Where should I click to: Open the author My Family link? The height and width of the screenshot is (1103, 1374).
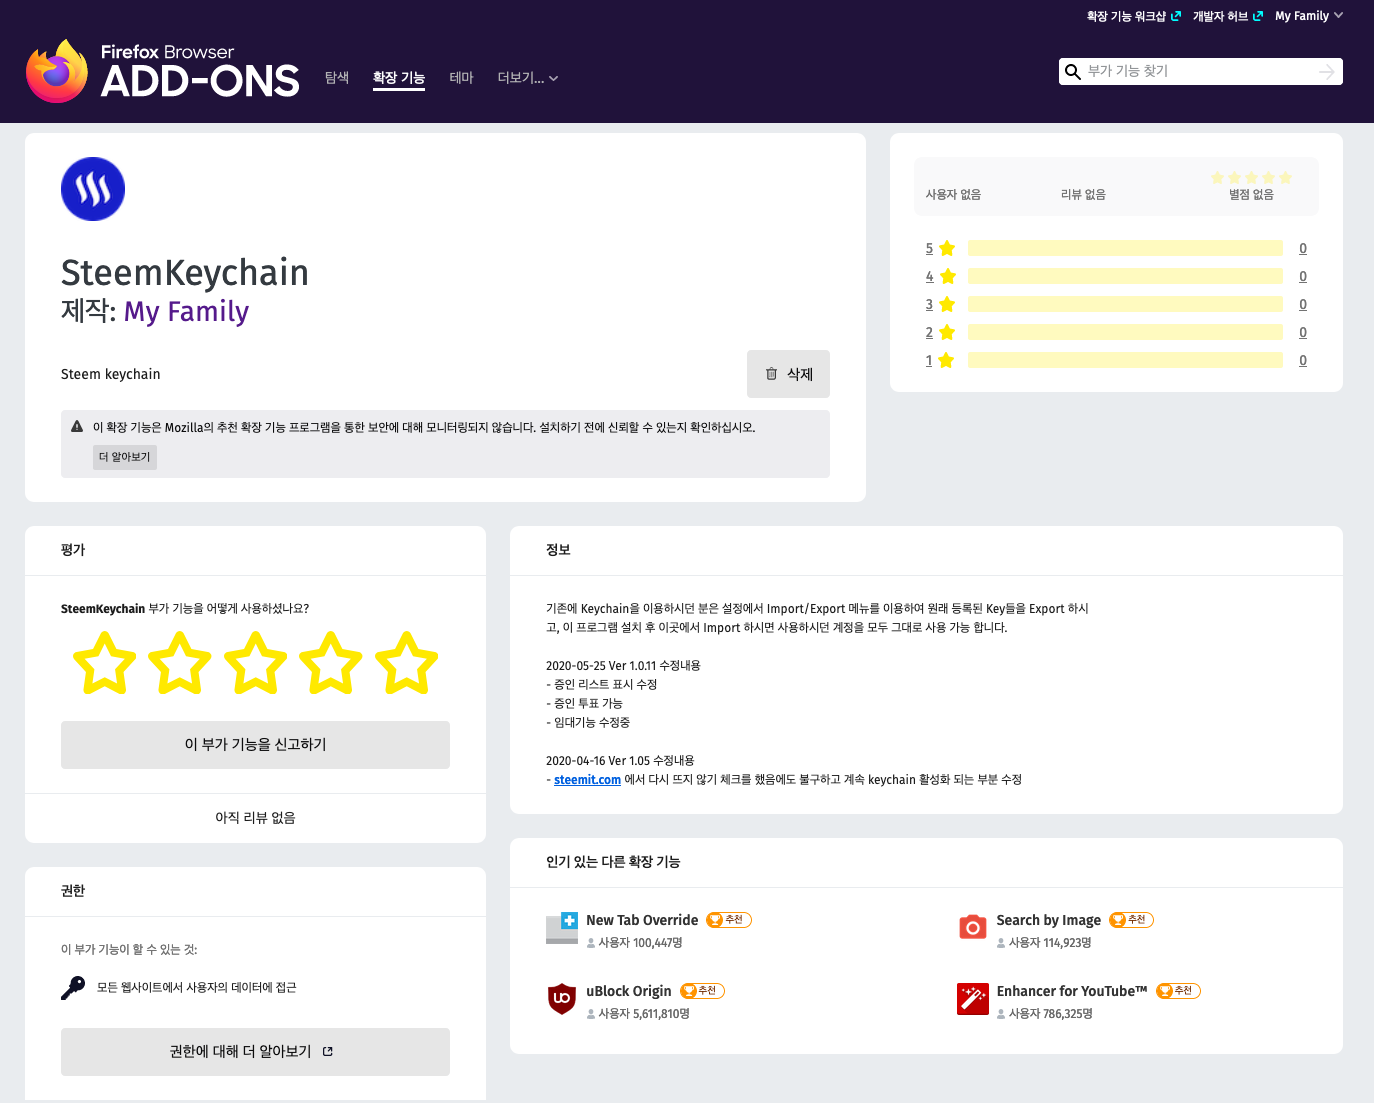(186, 312)
